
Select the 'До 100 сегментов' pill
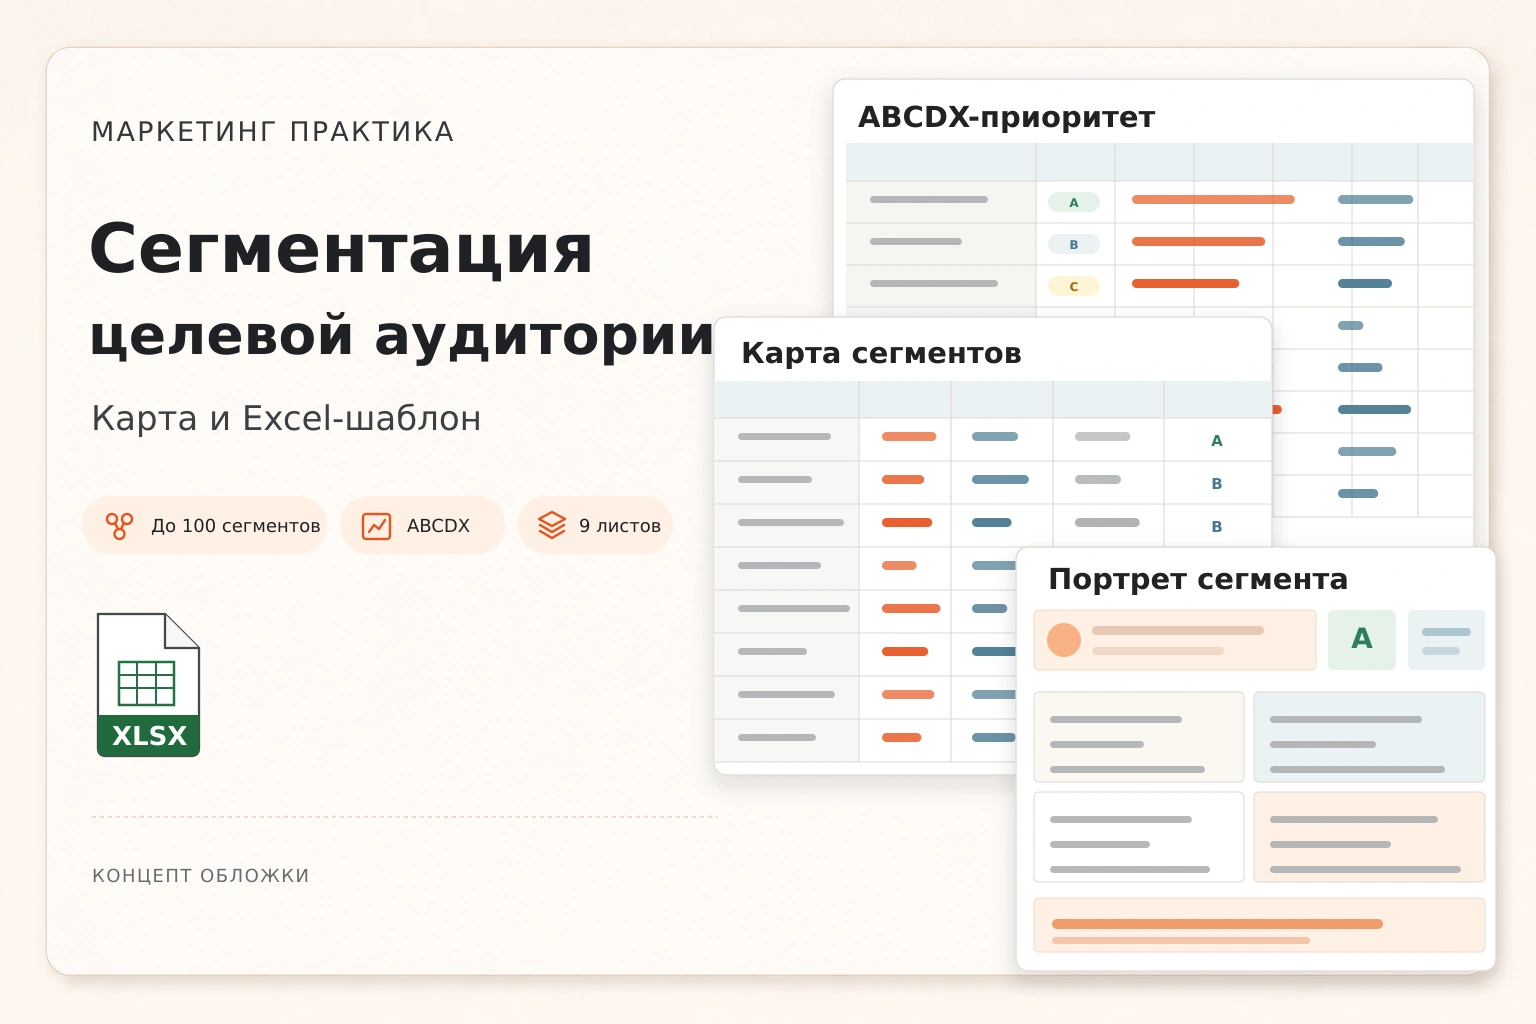(204, 525)
